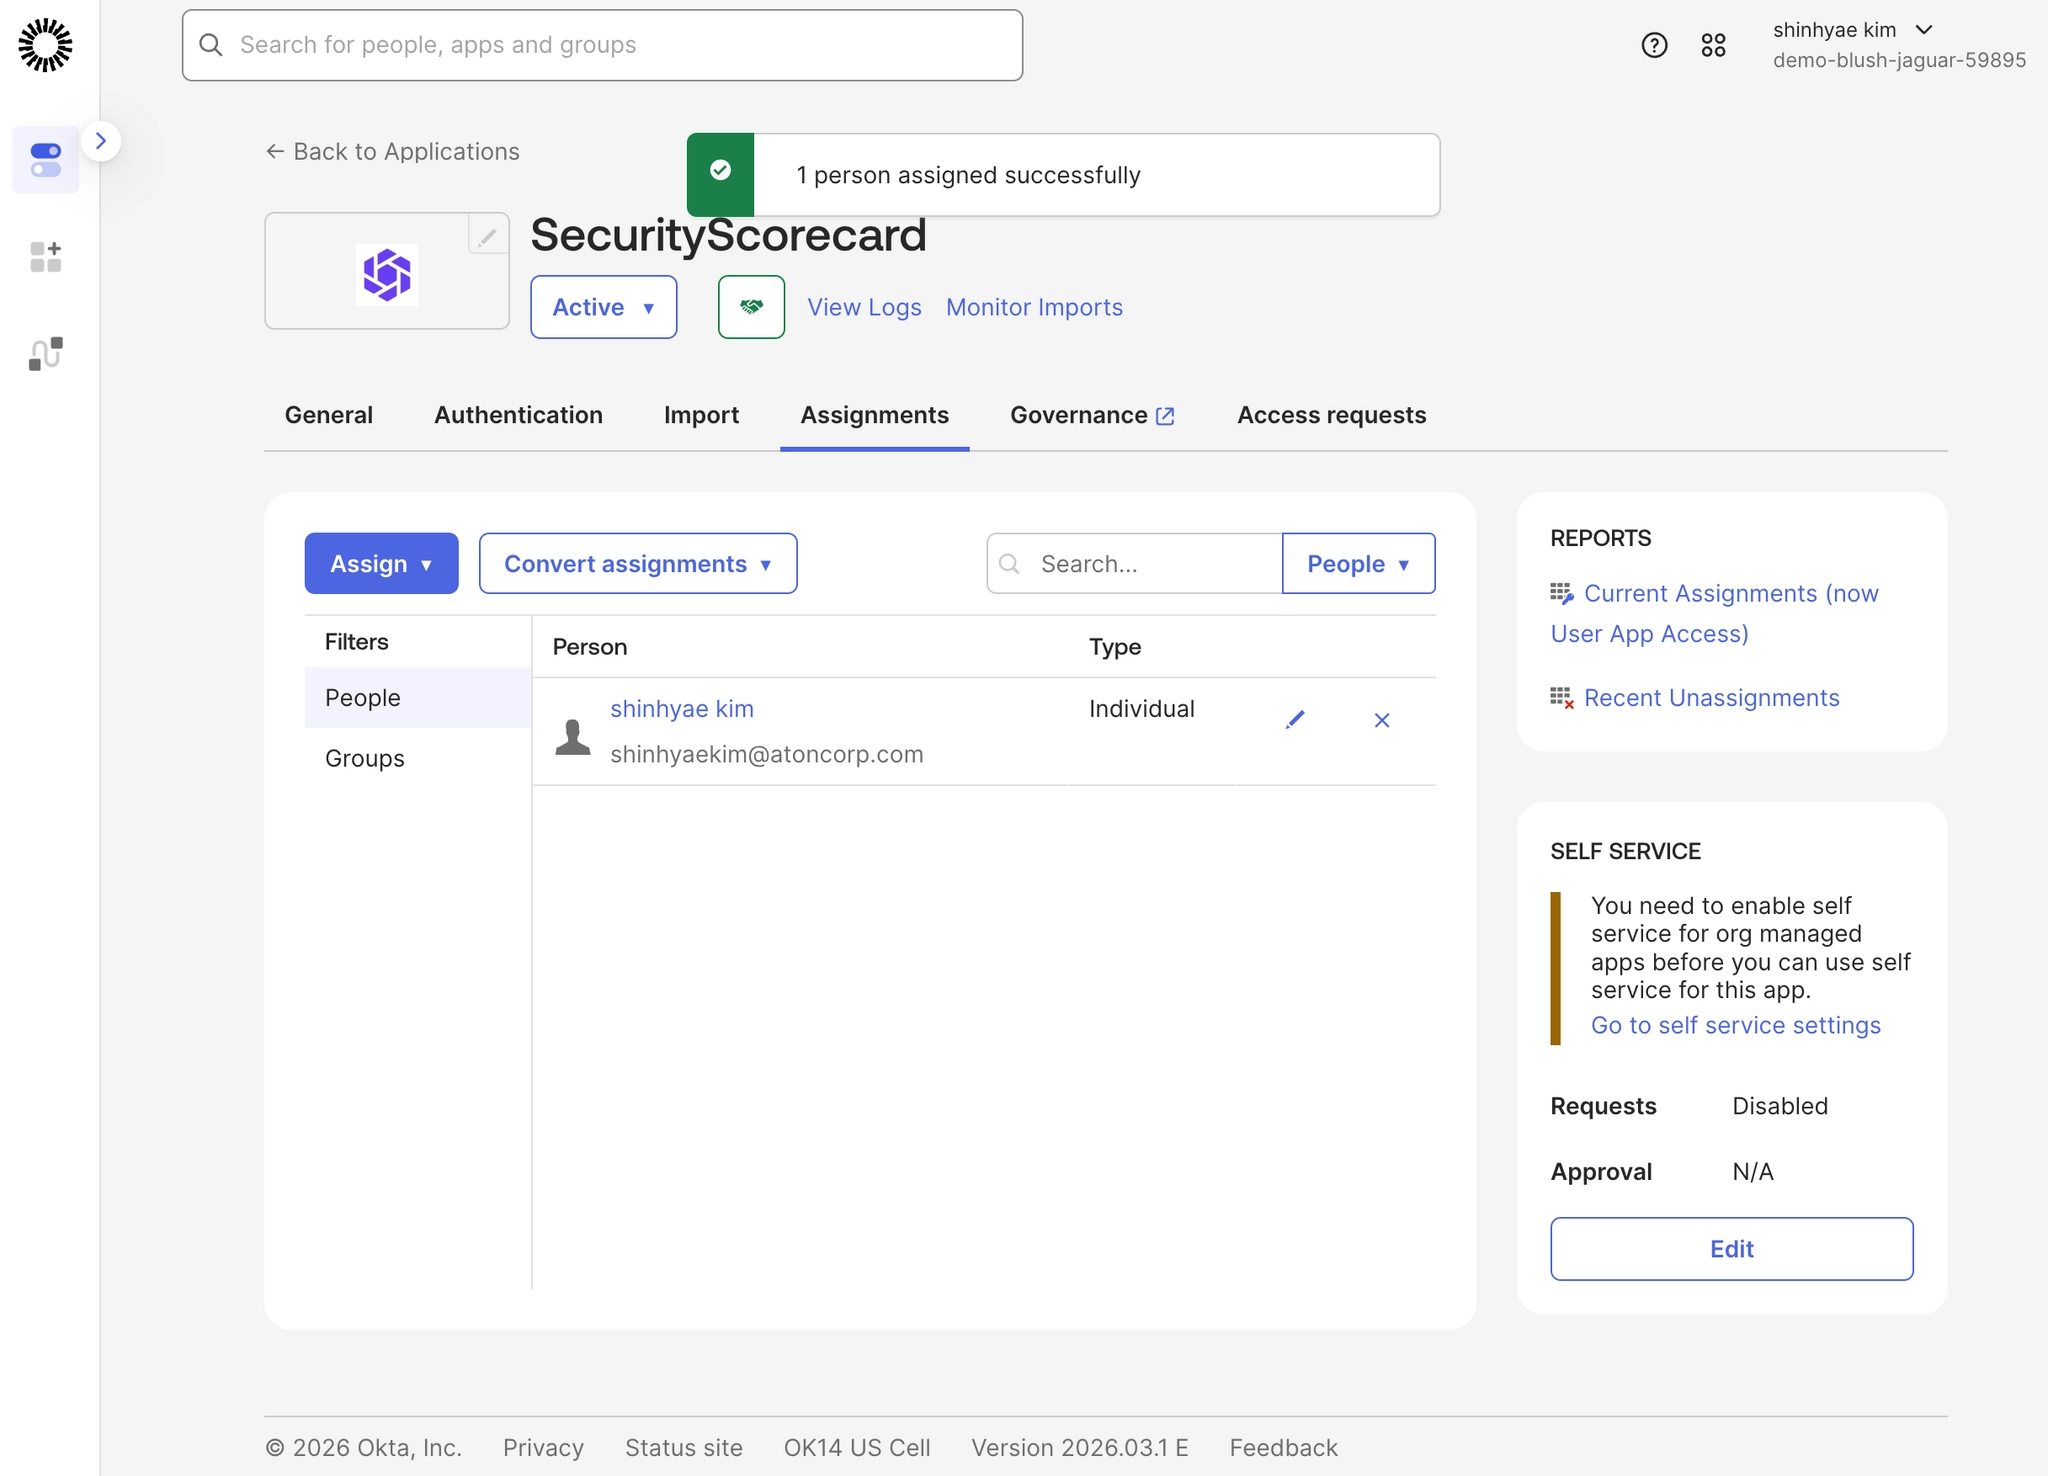Click the workflow sidebar icon

click(x=45, y=354)
